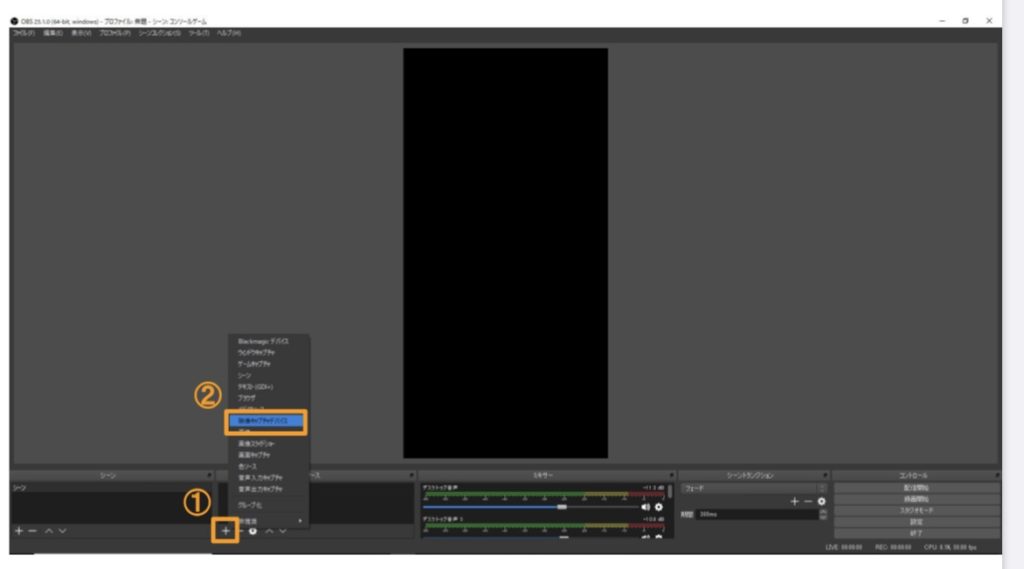Pop out the Scene Transitions dock icon
This screenshot has width=1024, height=569.
tap(825, 475)
